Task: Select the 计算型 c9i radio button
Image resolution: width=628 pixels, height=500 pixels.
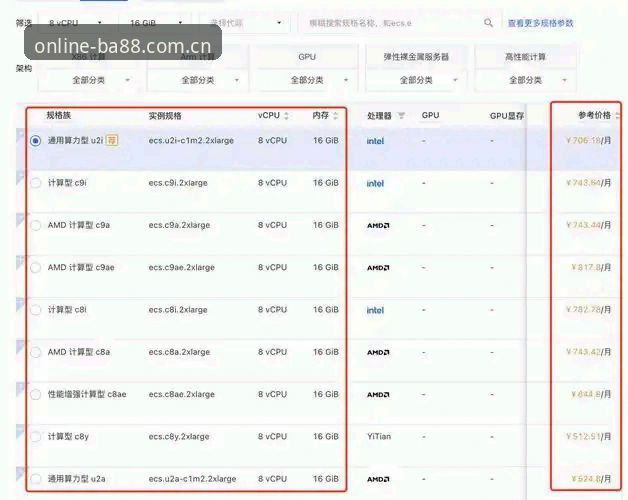Action: coord(36,183)
